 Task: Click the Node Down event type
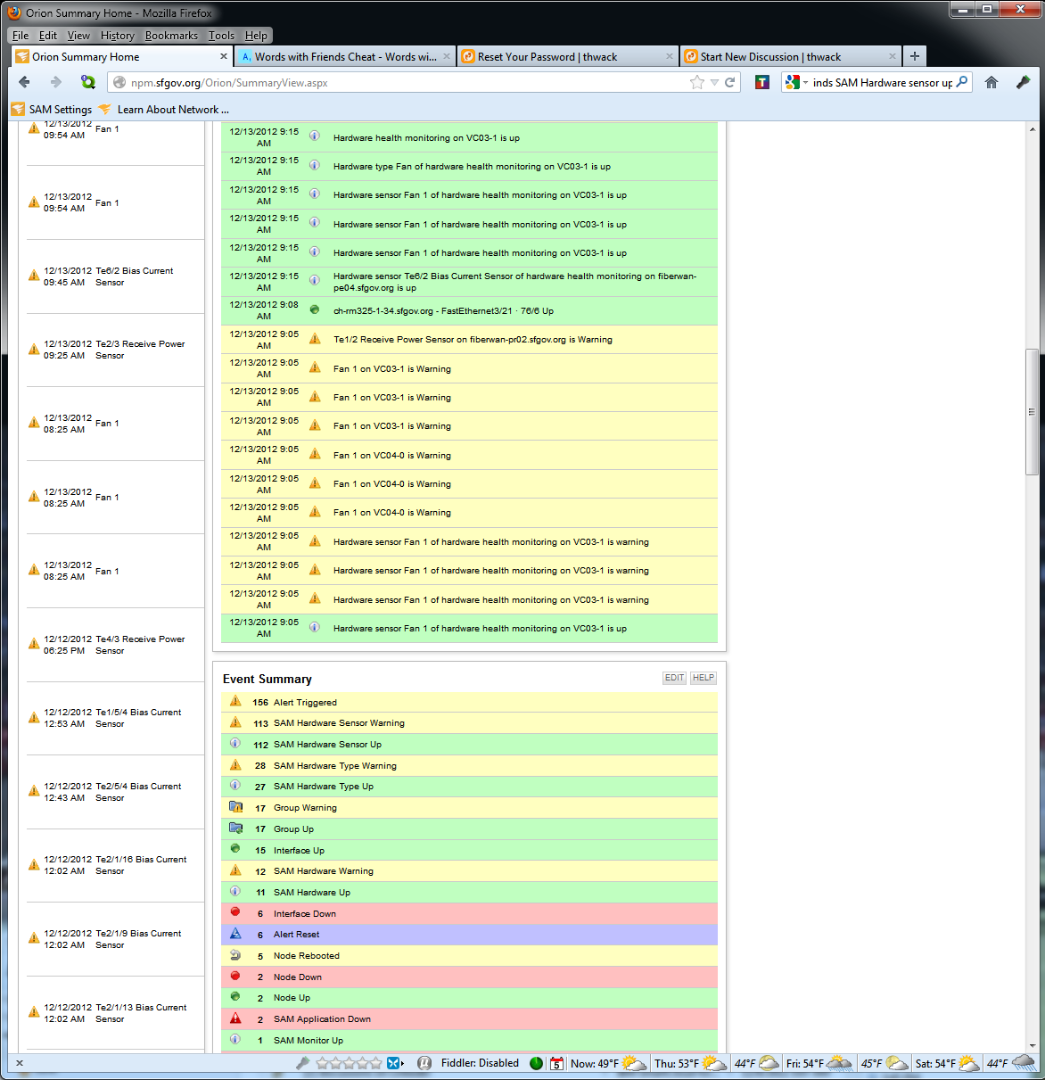297,977
